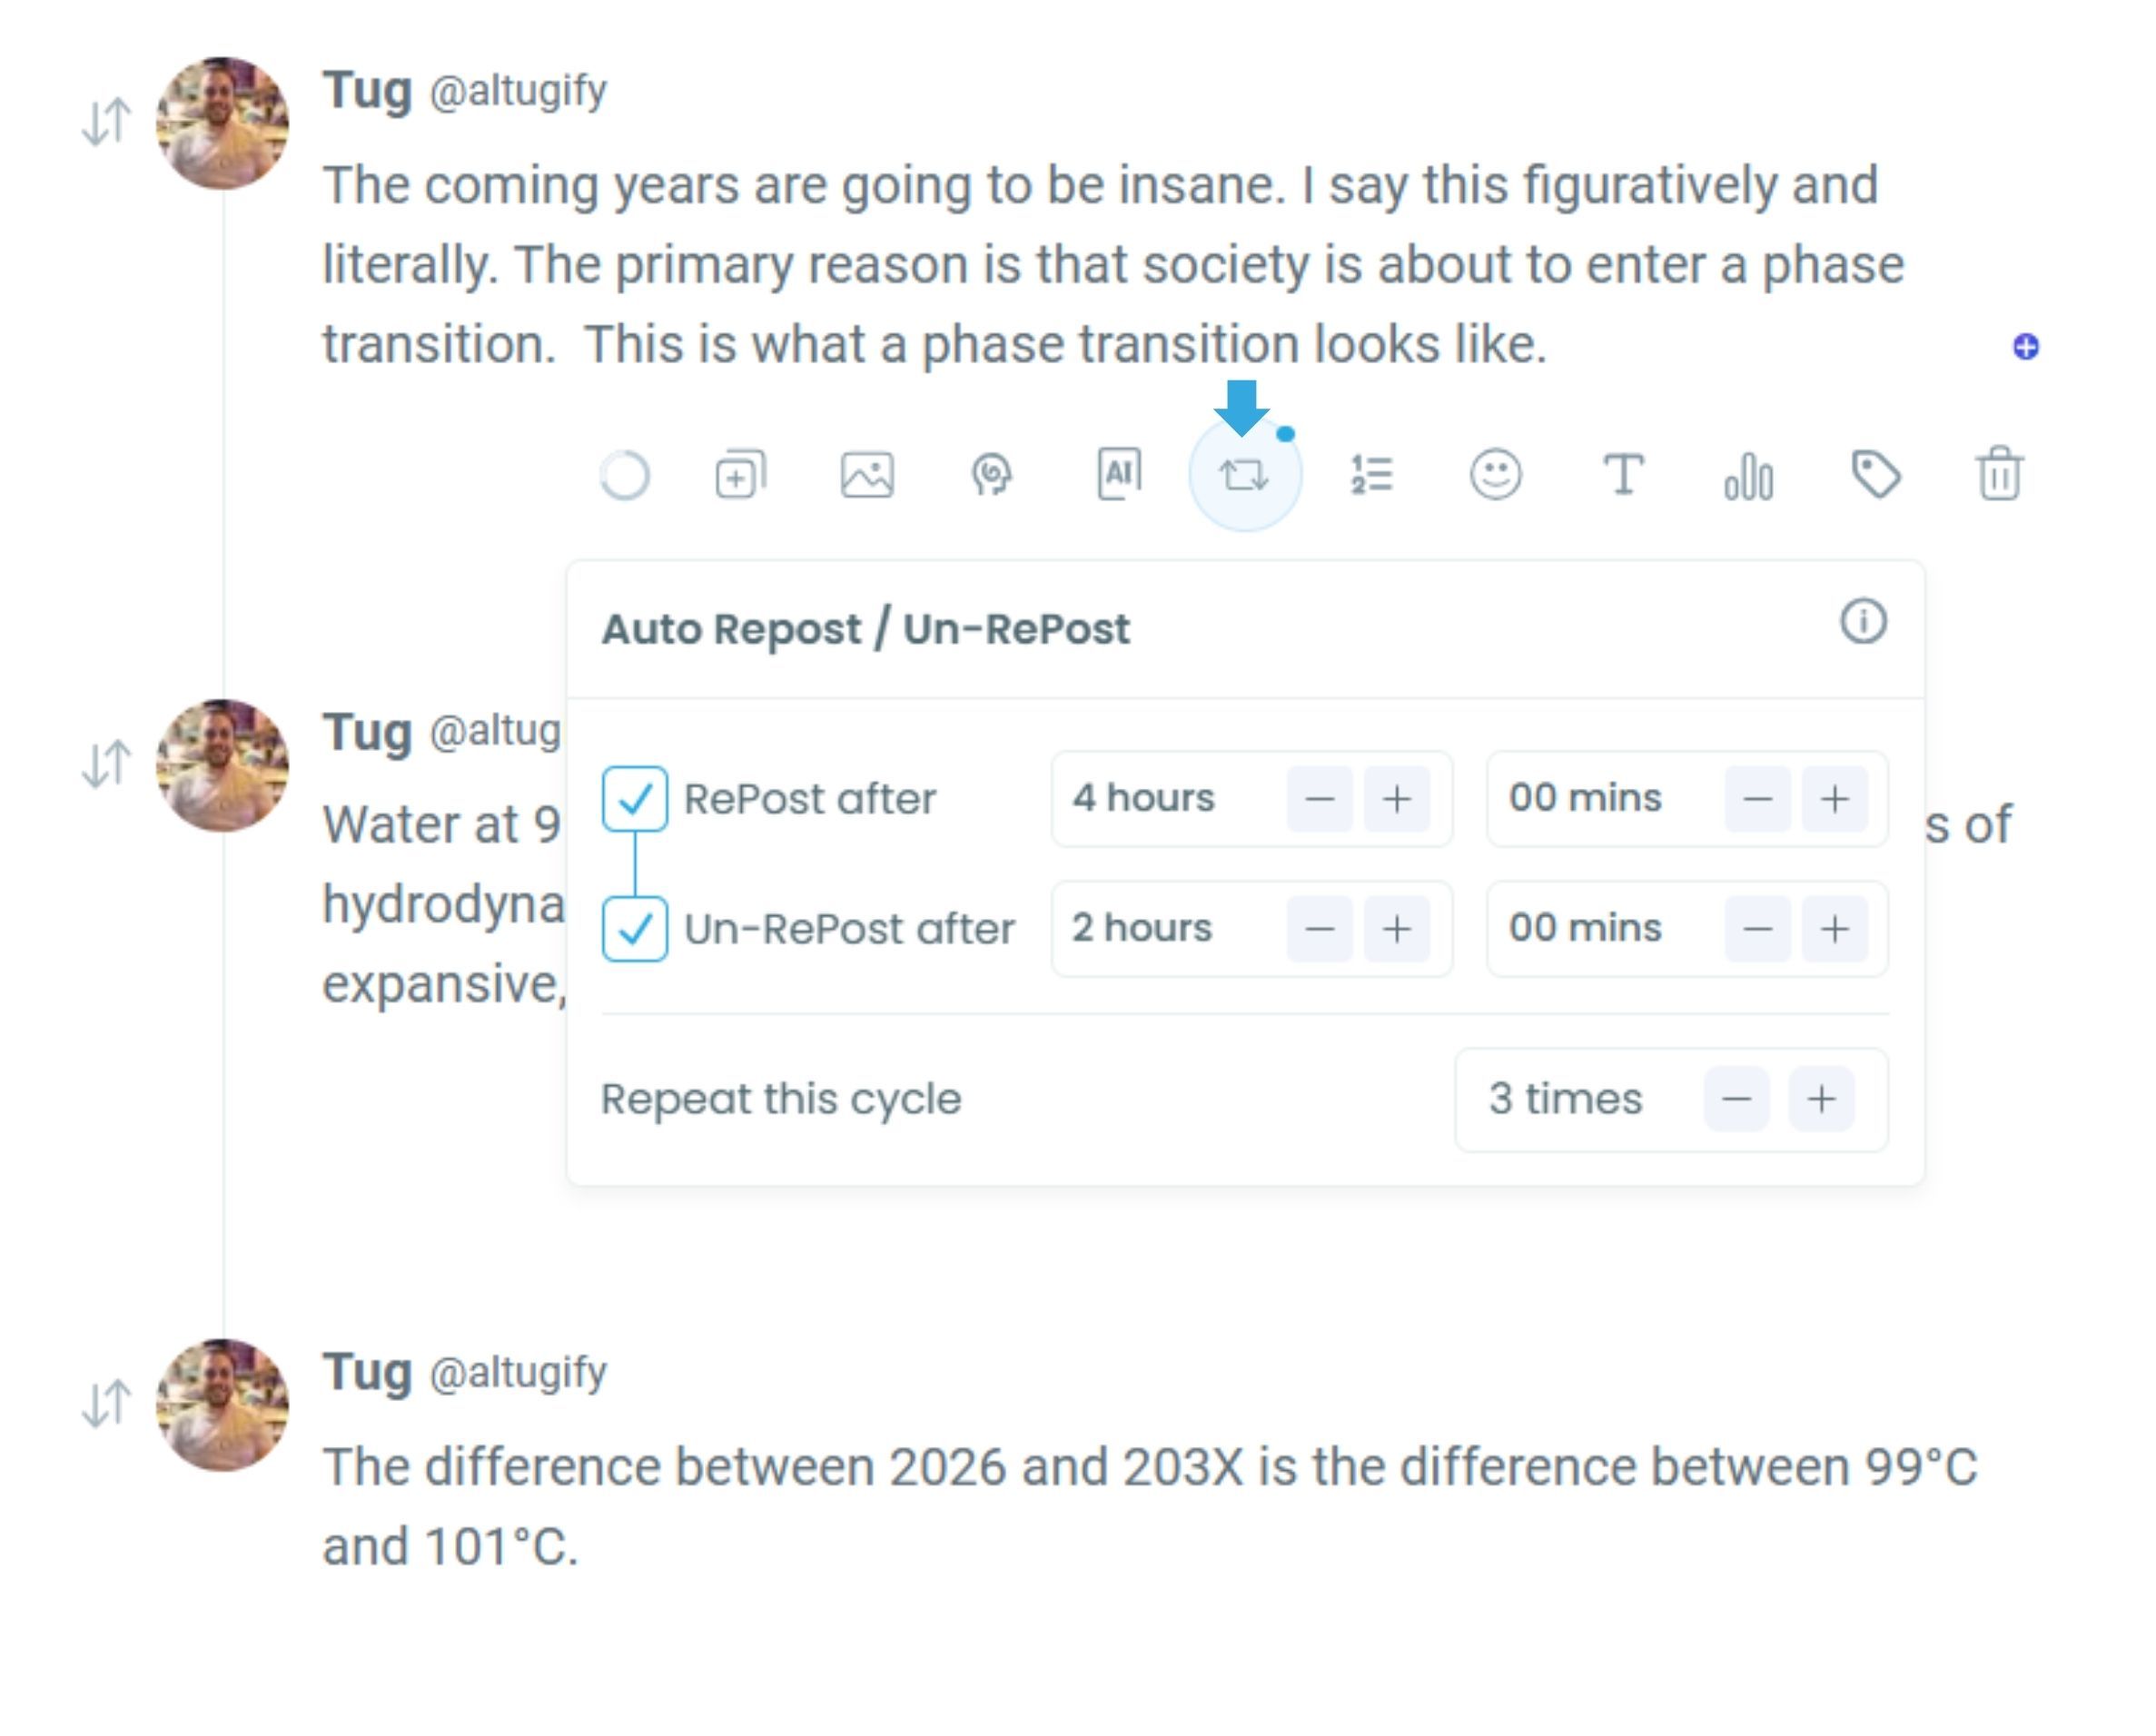Increase RePost hours with plus button

coord(1397,799)
